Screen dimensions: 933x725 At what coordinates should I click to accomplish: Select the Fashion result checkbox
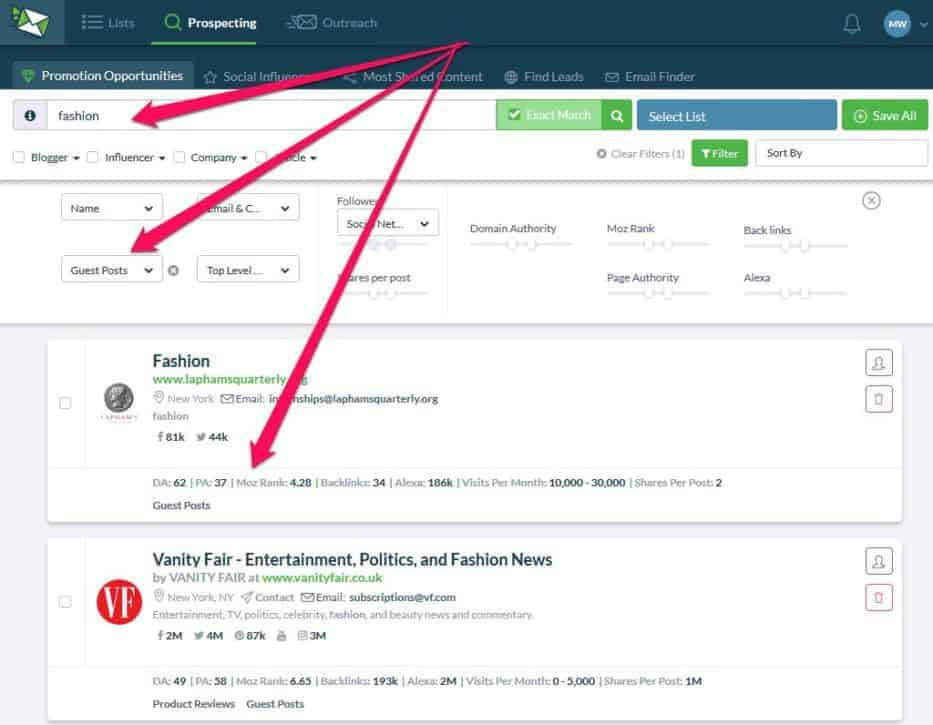point(65,404)
